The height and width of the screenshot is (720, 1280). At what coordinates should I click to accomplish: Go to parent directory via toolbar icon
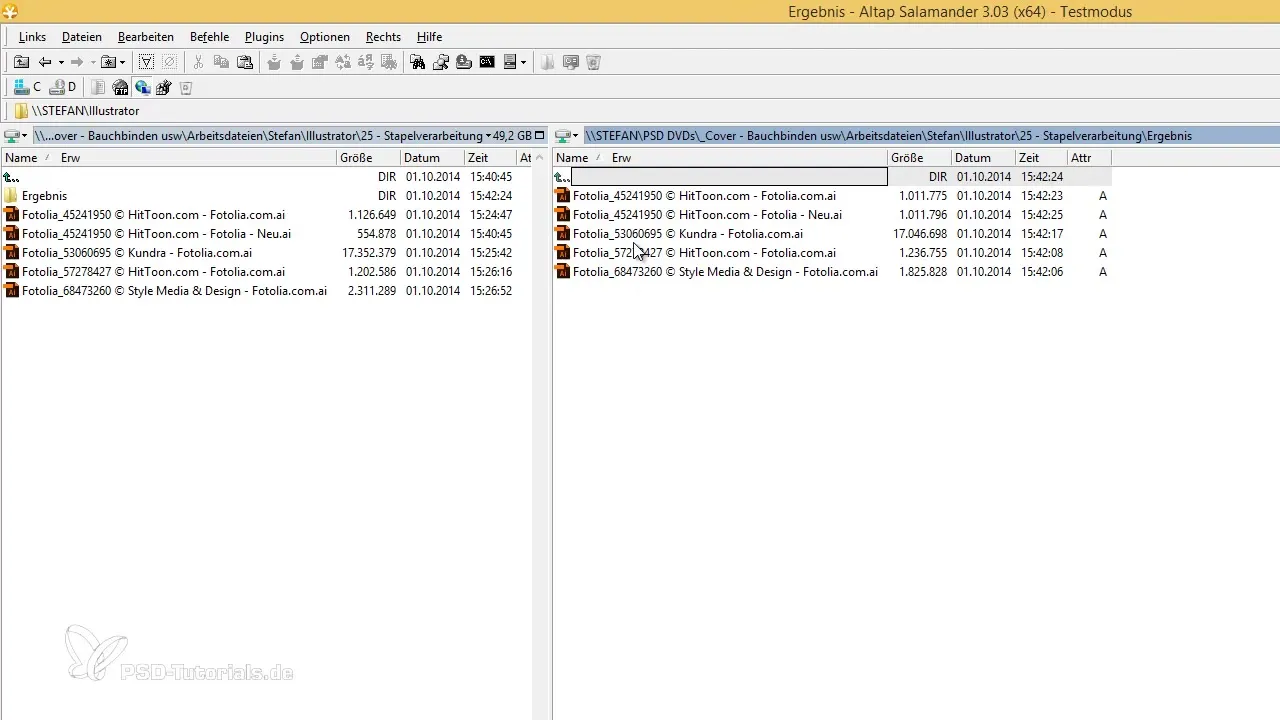point(21,62)
